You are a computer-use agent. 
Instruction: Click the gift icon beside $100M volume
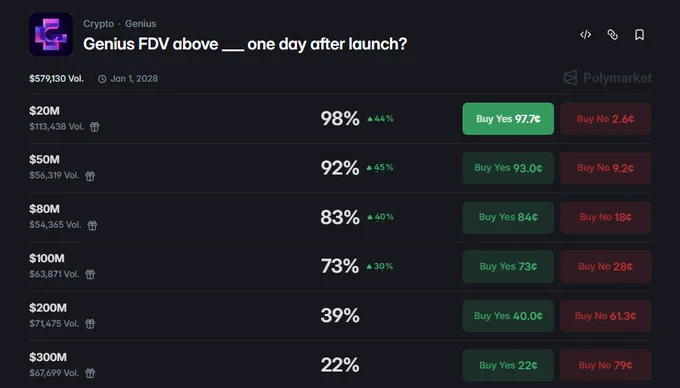pos(90,274)
